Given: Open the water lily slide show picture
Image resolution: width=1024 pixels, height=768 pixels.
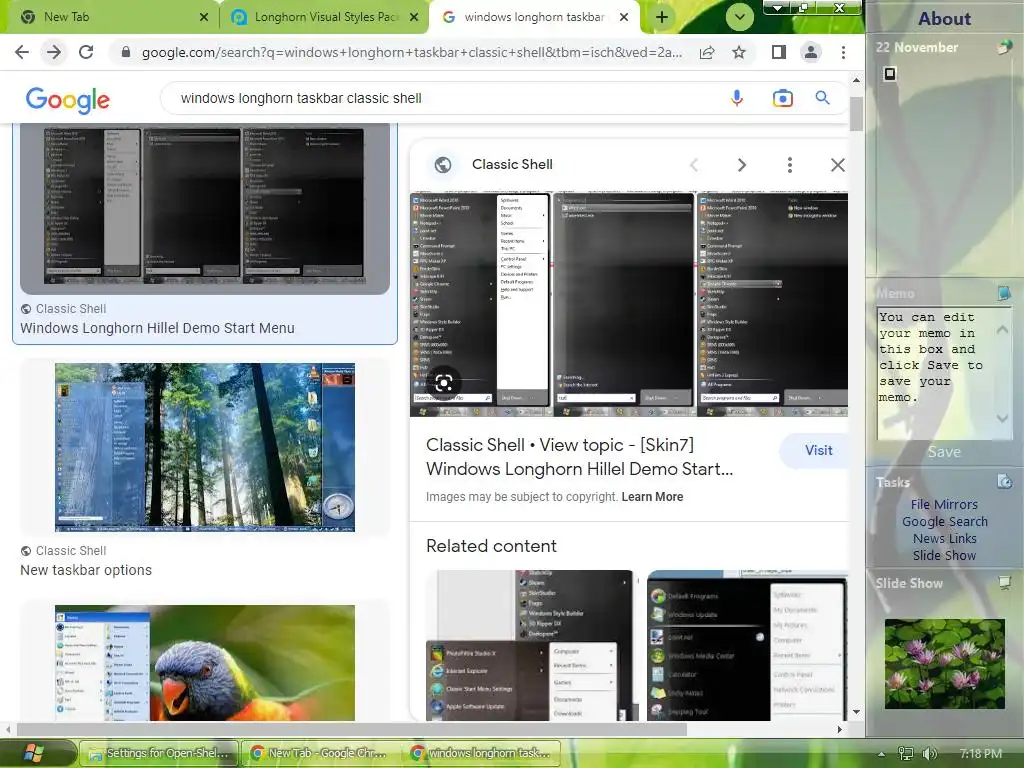Looking at the screenshot, I should tap(944, 664).
